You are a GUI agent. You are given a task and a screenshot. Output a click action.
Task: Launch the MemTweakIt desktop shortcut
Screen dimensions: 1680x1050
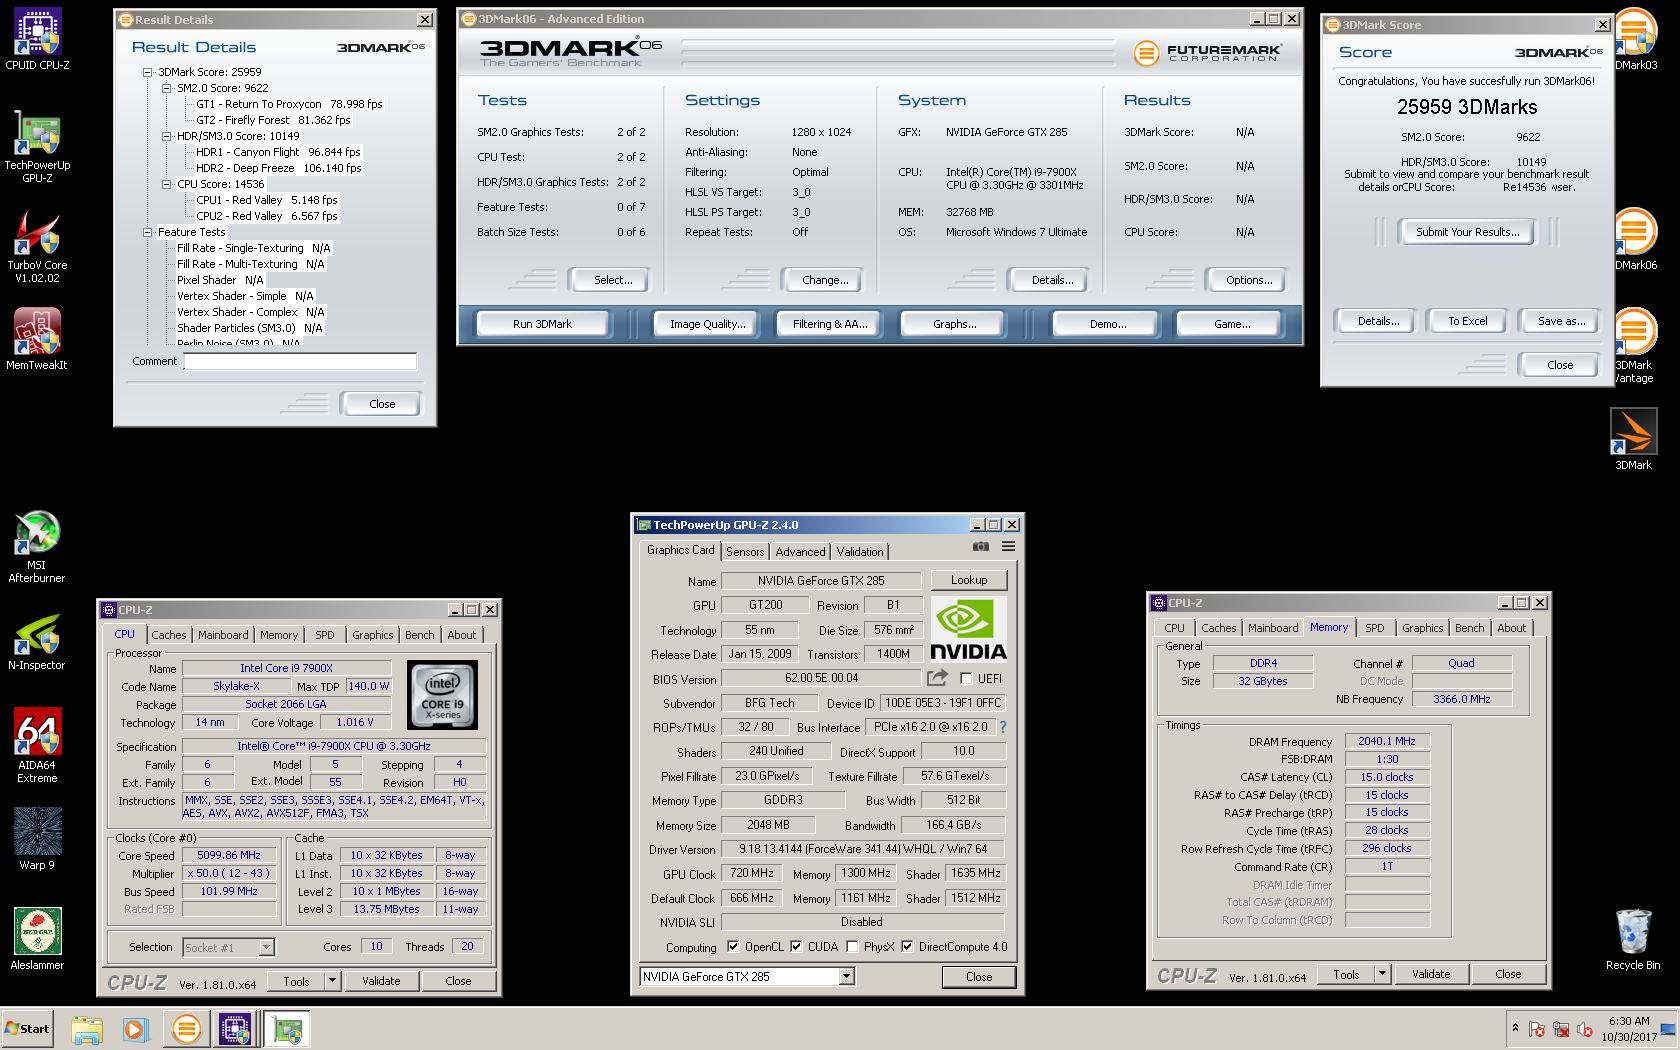coord(37,339)
